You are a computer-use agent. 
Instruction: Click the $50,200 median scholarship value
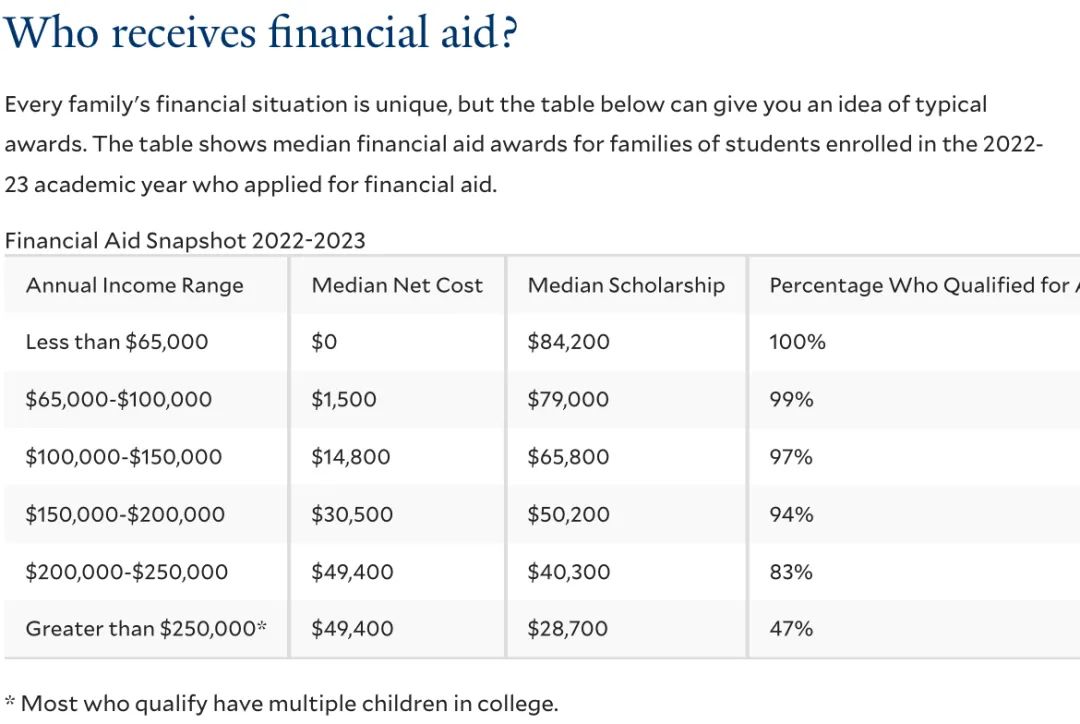568,515
